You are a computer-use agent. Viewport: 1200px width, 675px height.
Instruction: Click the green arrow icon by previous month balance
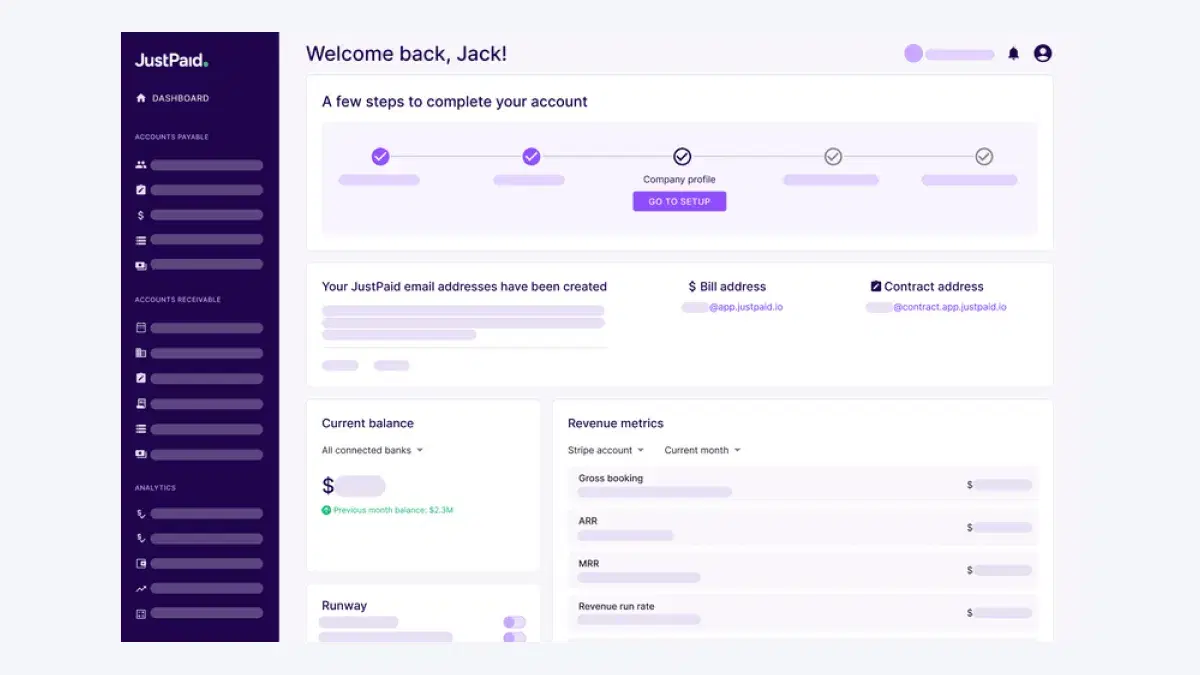[x=326, y=510]
